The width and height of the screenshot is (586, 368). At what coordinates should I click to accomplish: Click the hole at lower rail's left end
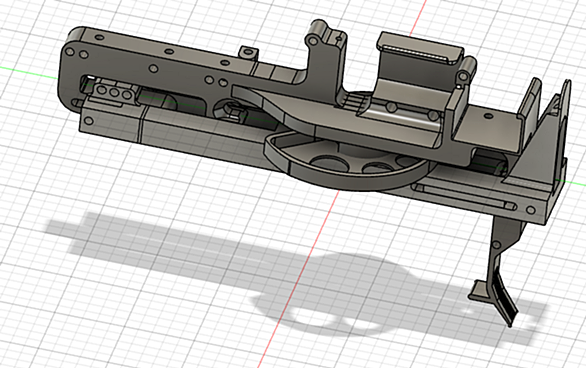(x=89, y=121)
